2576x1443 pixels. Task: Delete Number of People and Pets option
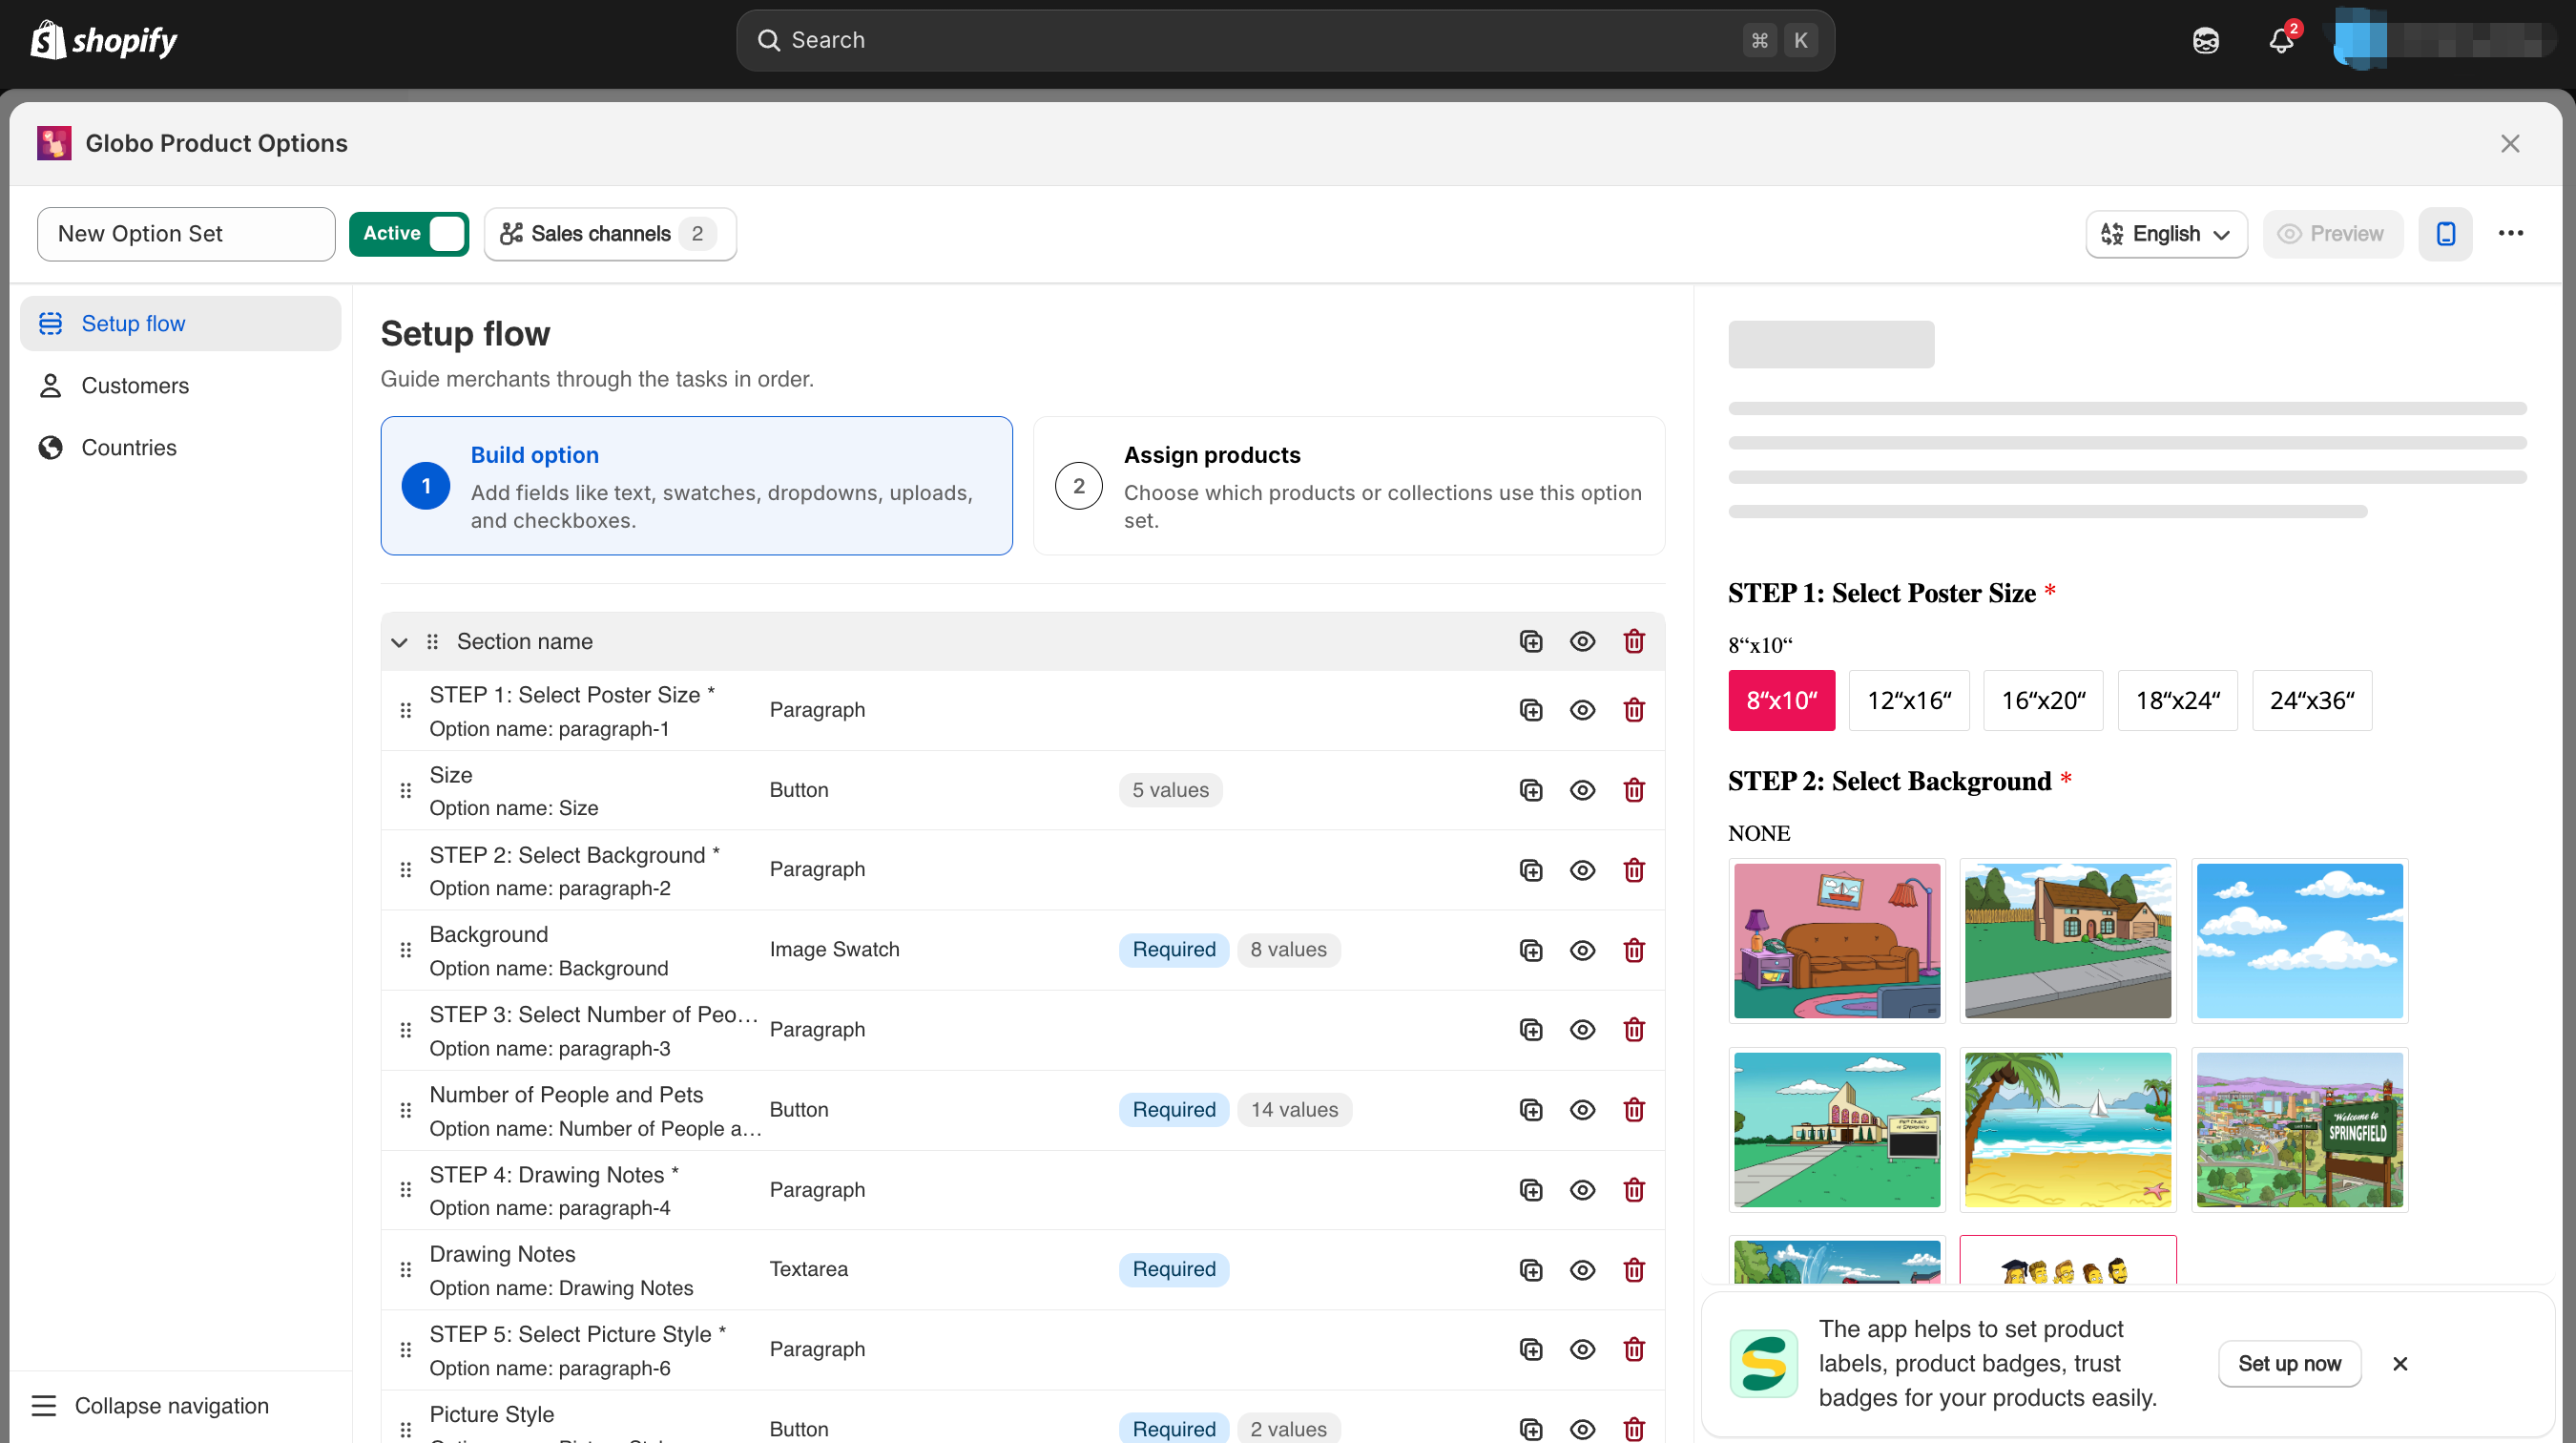click(x=1634, y=1110)
